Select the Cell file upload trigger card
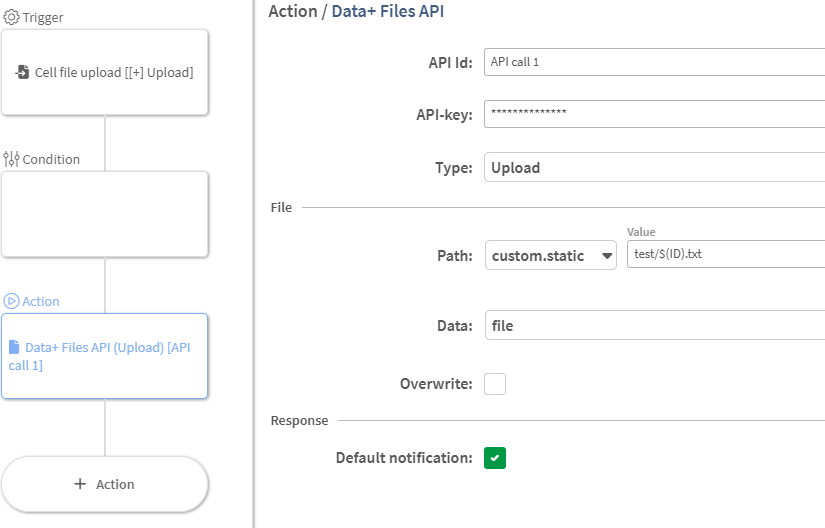The height and width of the screenshot is (528, 825). [105, 73]
